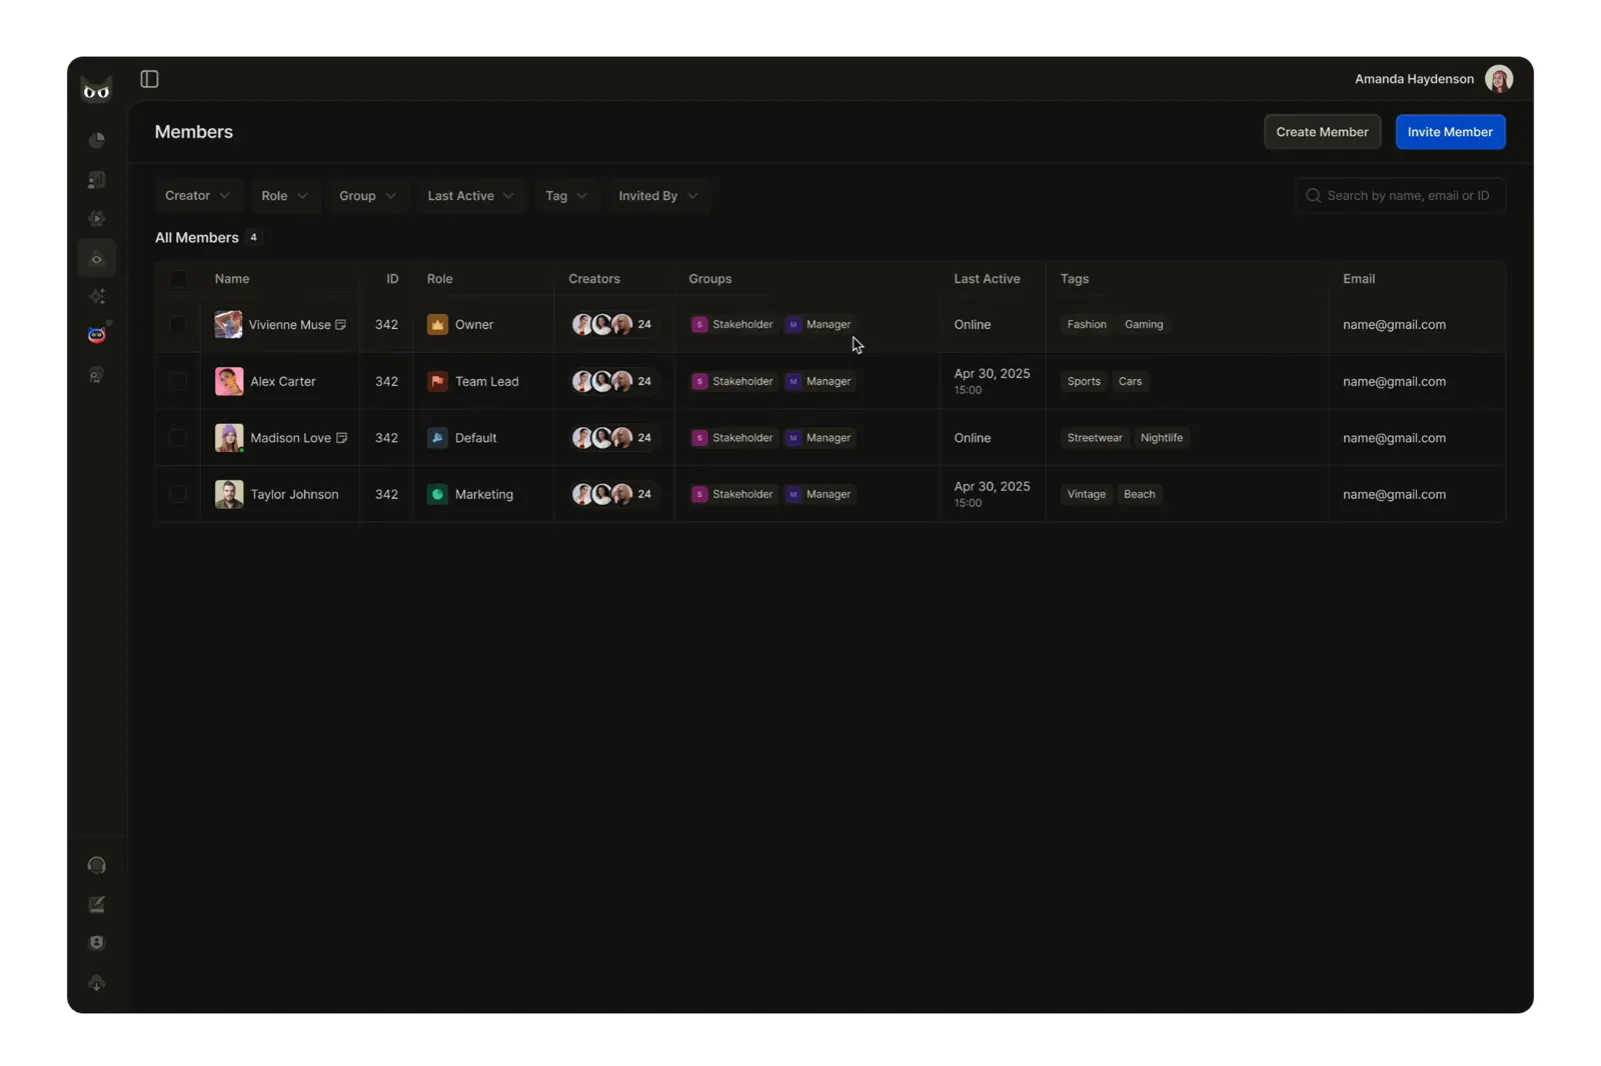
Task: Check the box for Vivienne Muse
Action: click(x=178, y=325)
